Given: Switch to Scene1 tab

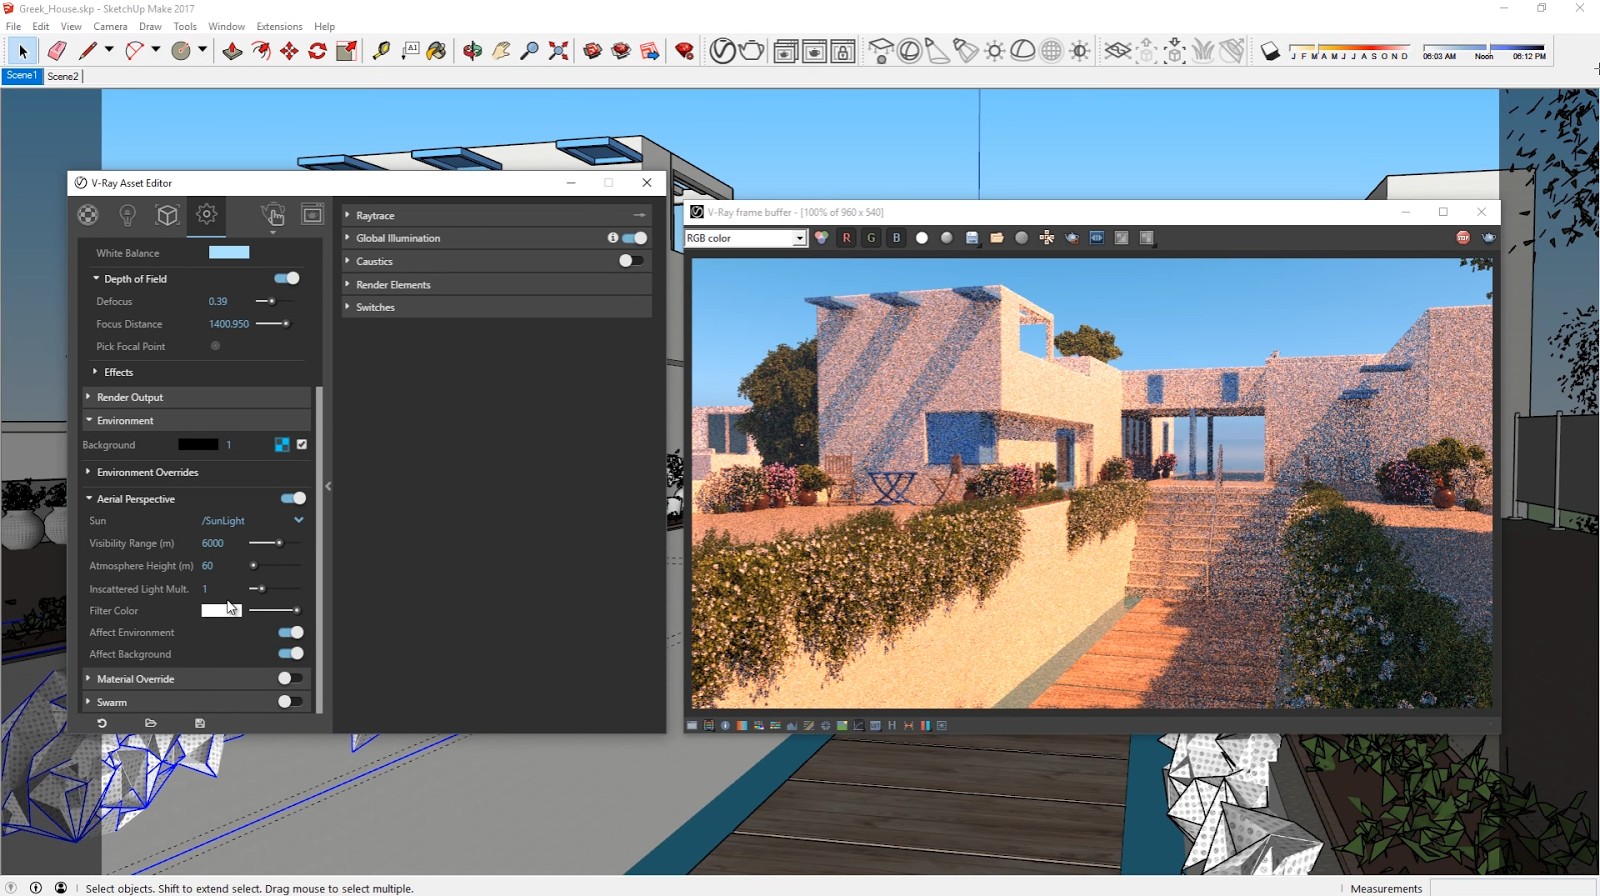Looking at the screenshot, I should point(22,76).
